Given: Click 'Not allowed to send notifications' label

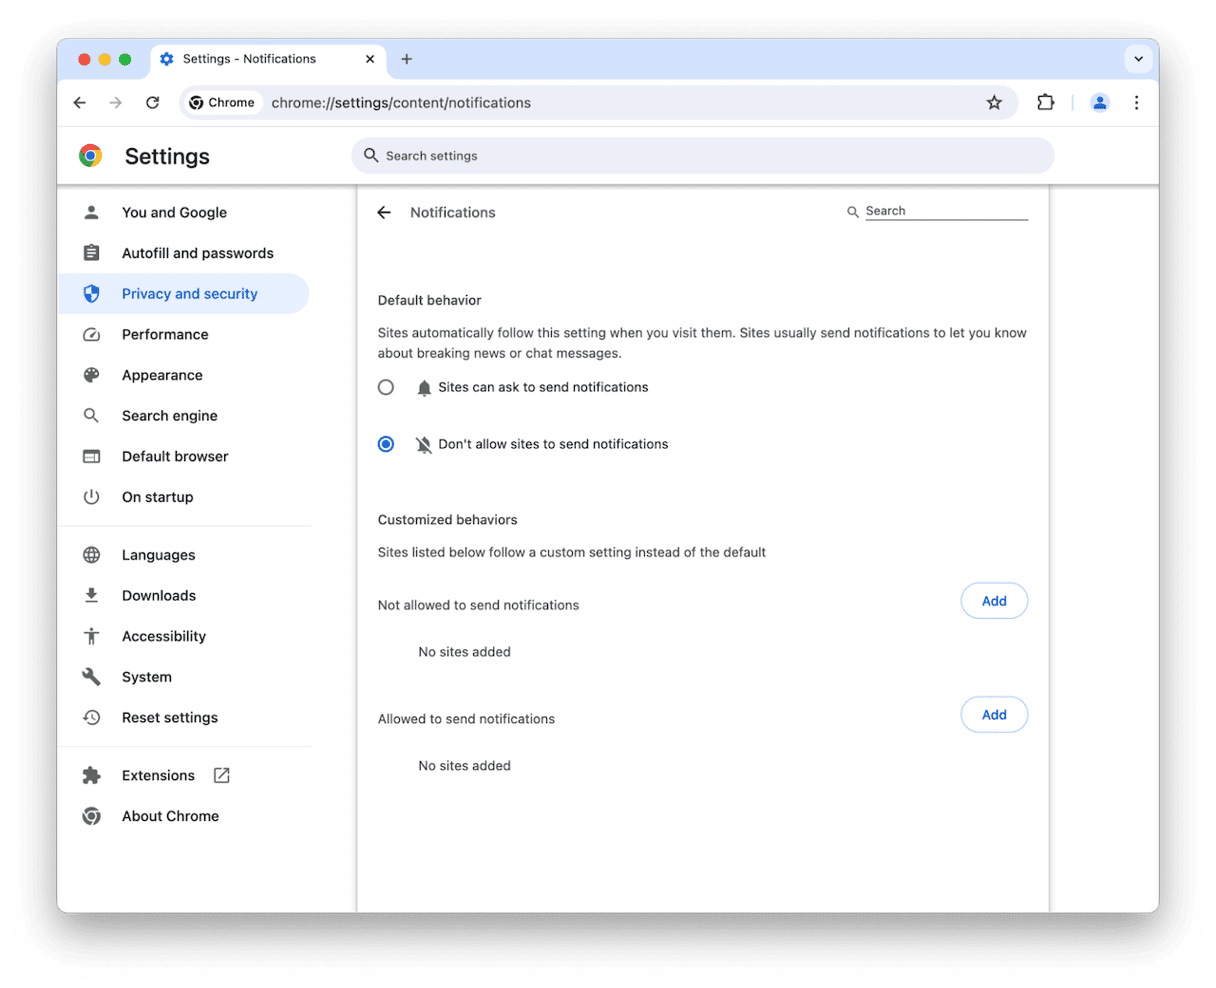Looking at the screenshot, I should click(x=478, y=605).
